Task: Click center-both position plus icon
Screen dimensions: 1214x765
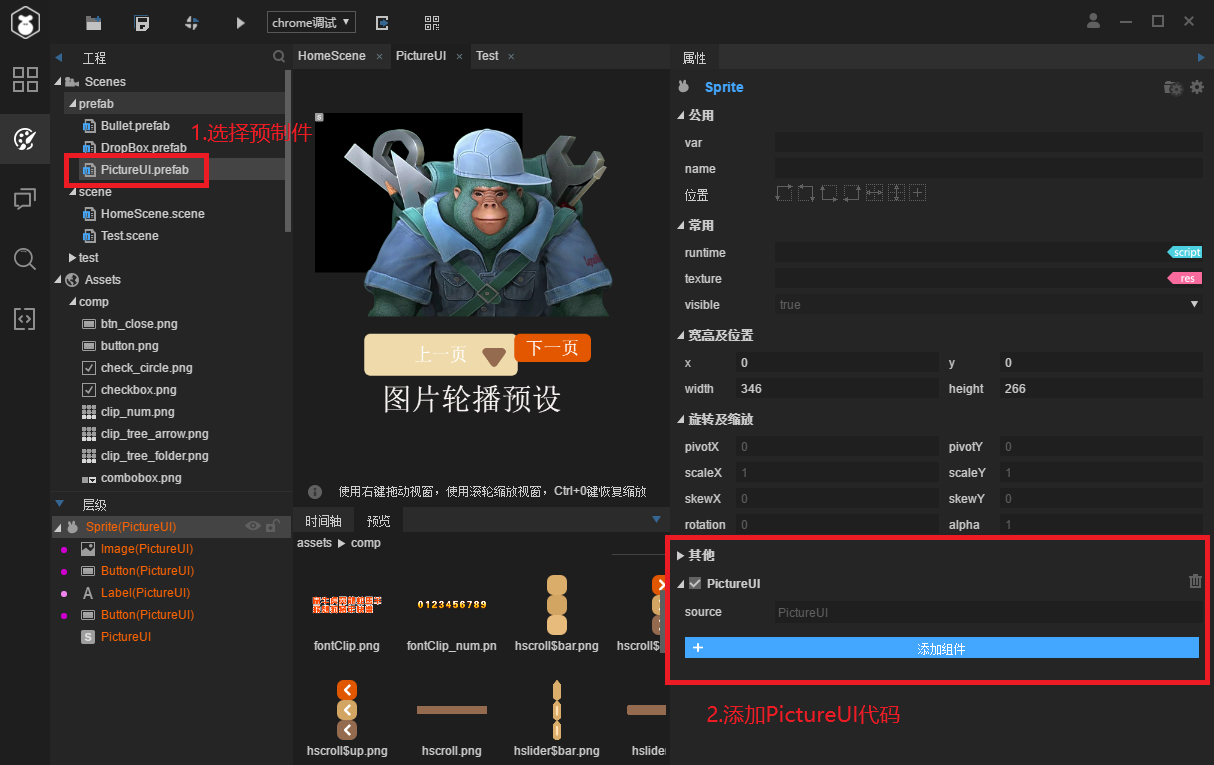Action: coord(918,194)
